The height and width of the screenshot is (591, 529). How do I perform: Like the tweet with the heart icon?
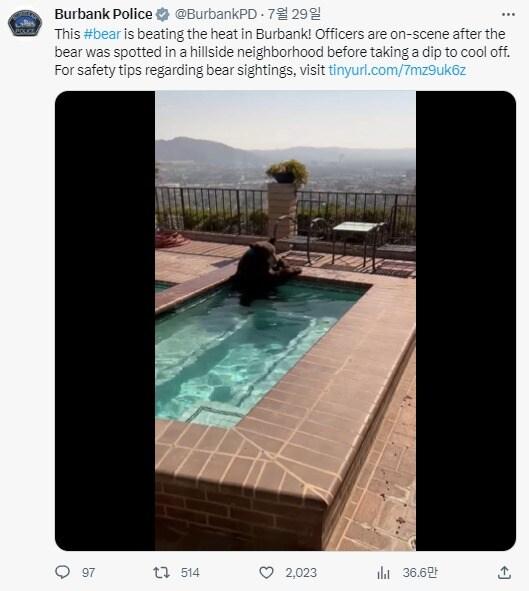pos(266,573)
